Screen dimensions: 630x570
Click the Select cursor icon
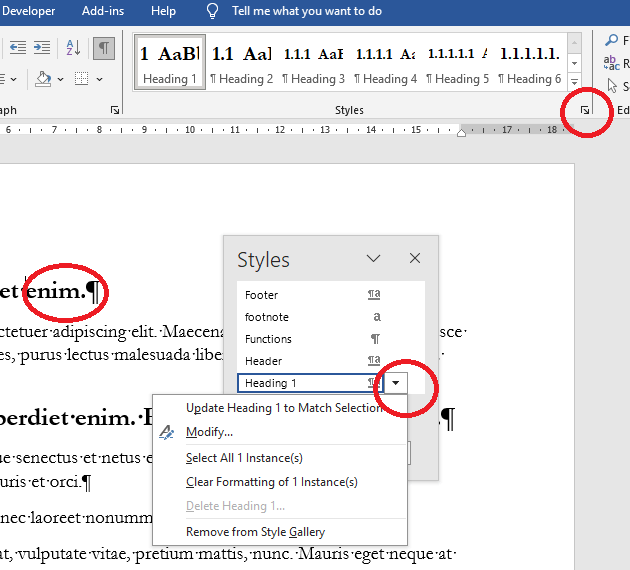click(x=612, y=86)
